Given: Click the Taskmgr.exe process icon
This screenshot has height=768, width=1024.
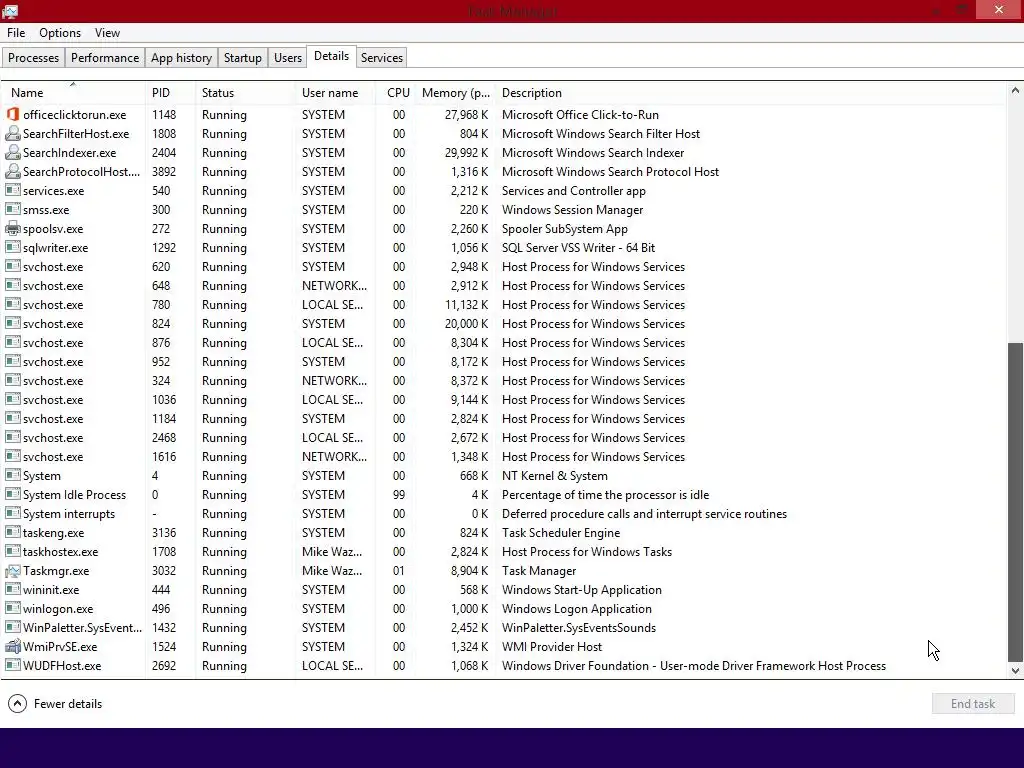Looking at the screenshot, I should (x=12, y=571).
